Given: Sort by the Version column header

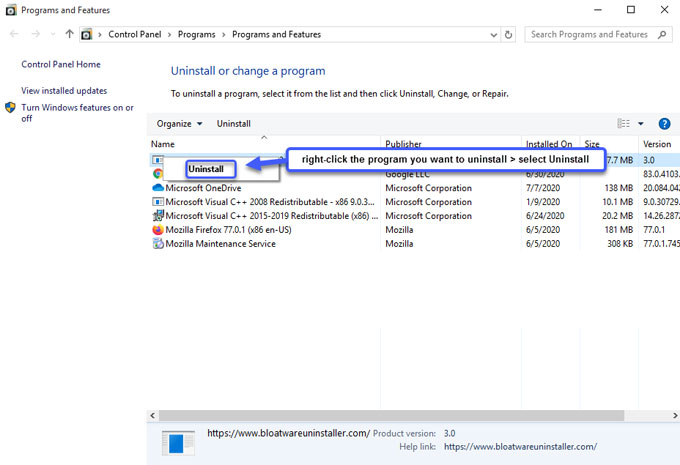Looking at the screenshot, I should tap(657, 144).
